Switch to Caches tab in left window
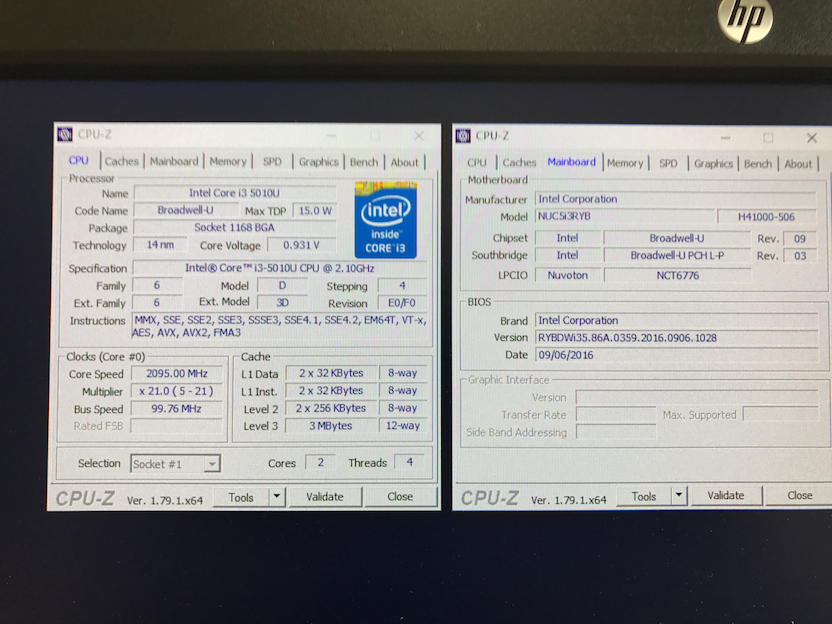The height and width of the screenshot is (624, 832). 122,162
